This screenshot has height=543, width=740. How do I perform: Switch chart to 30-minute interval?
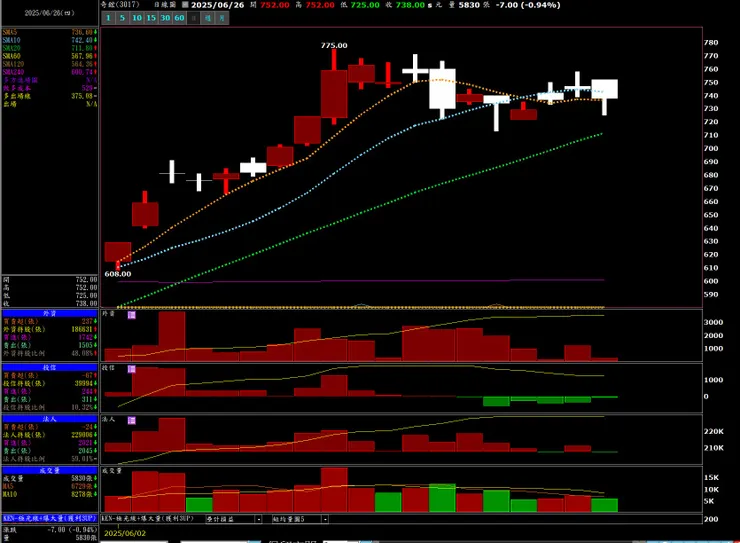click(x=165, y=18)
